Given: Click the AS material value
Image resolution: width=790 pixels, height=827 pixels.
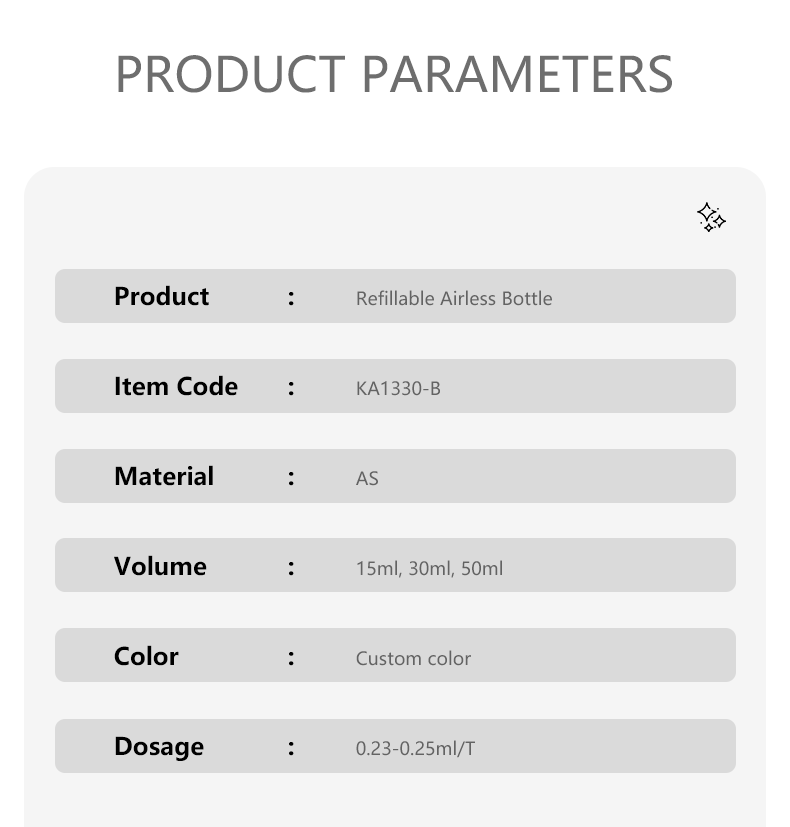Looking at the screenshot, I should [x=367, y=479].
